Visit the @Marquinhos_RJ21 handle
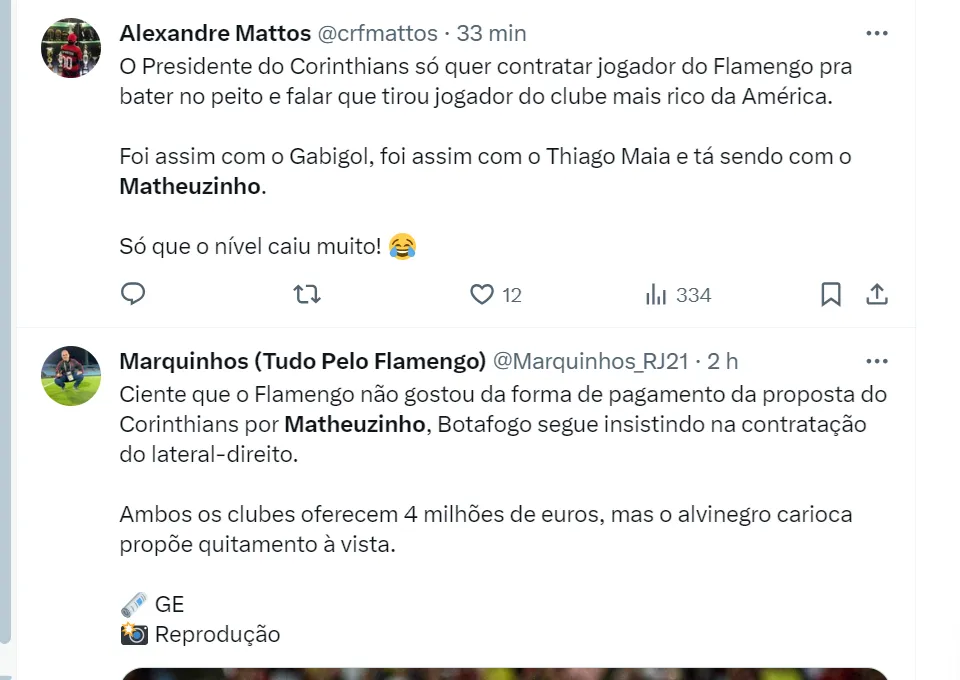The image size is (960, 680). point(592,361)
